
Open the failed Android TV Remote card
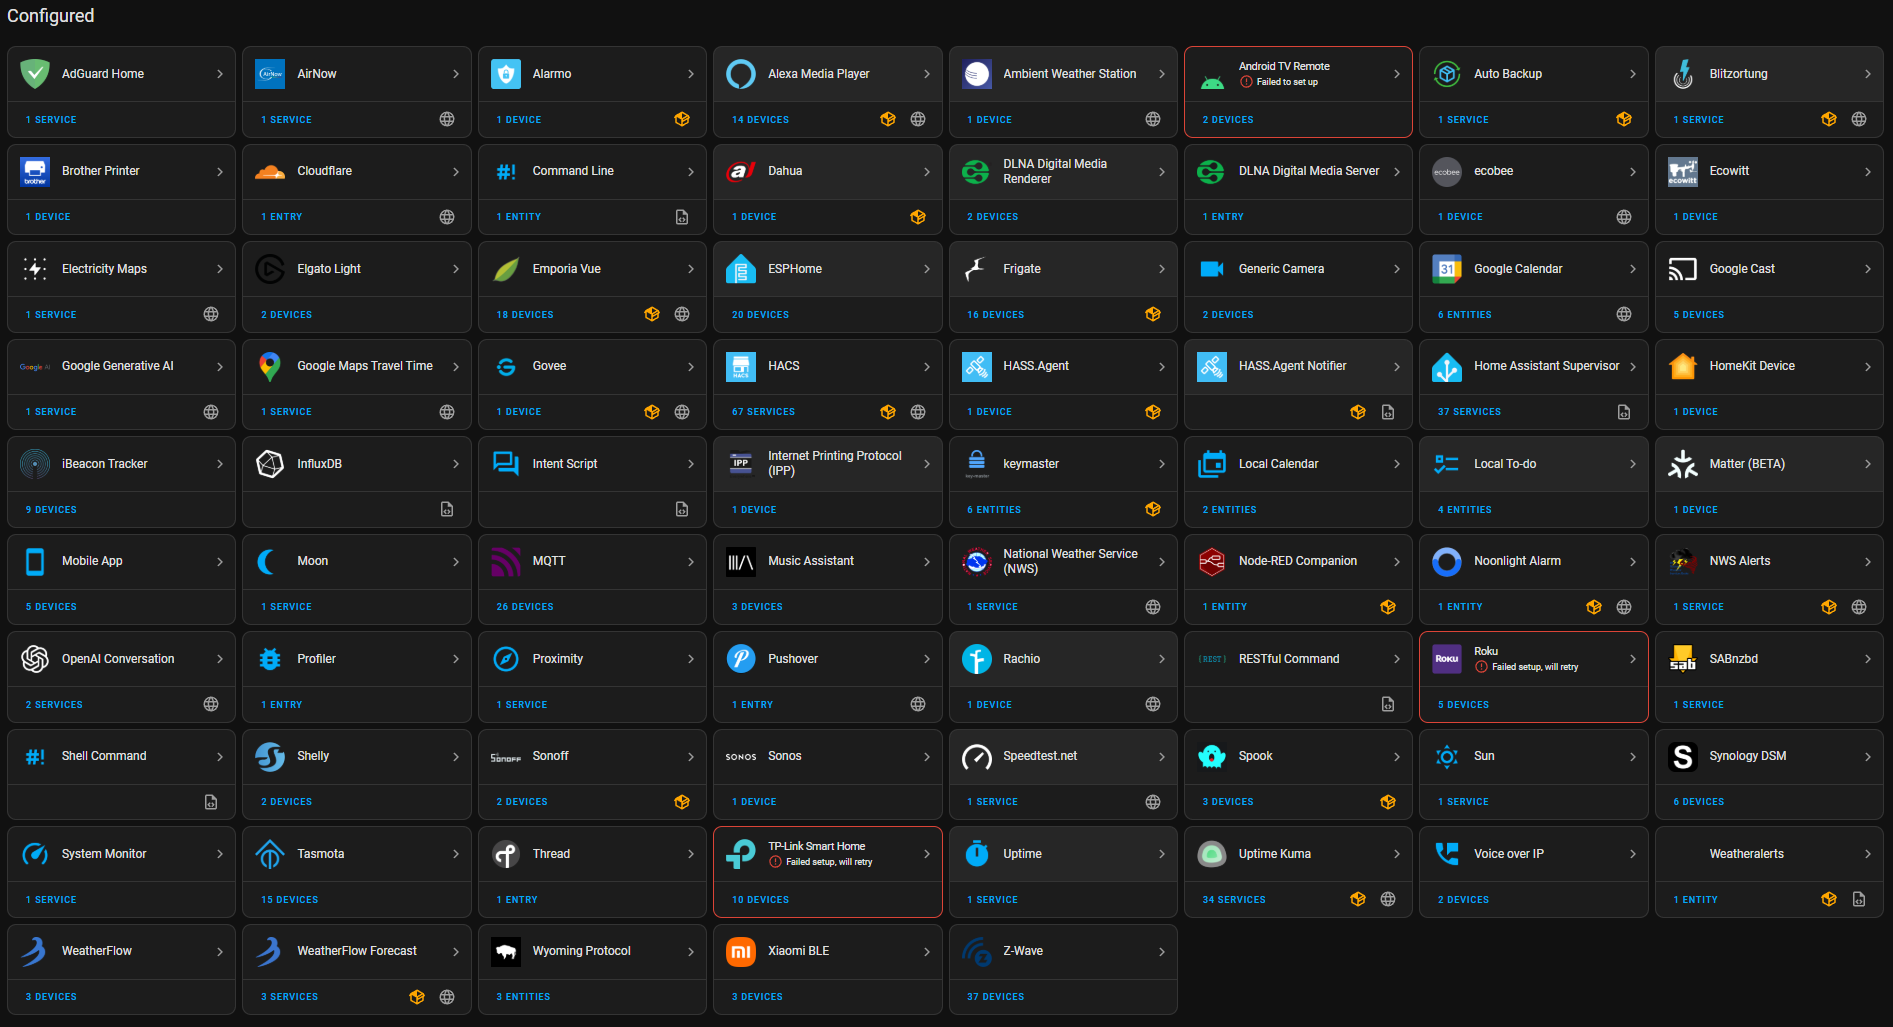(x=1297, y=73)
